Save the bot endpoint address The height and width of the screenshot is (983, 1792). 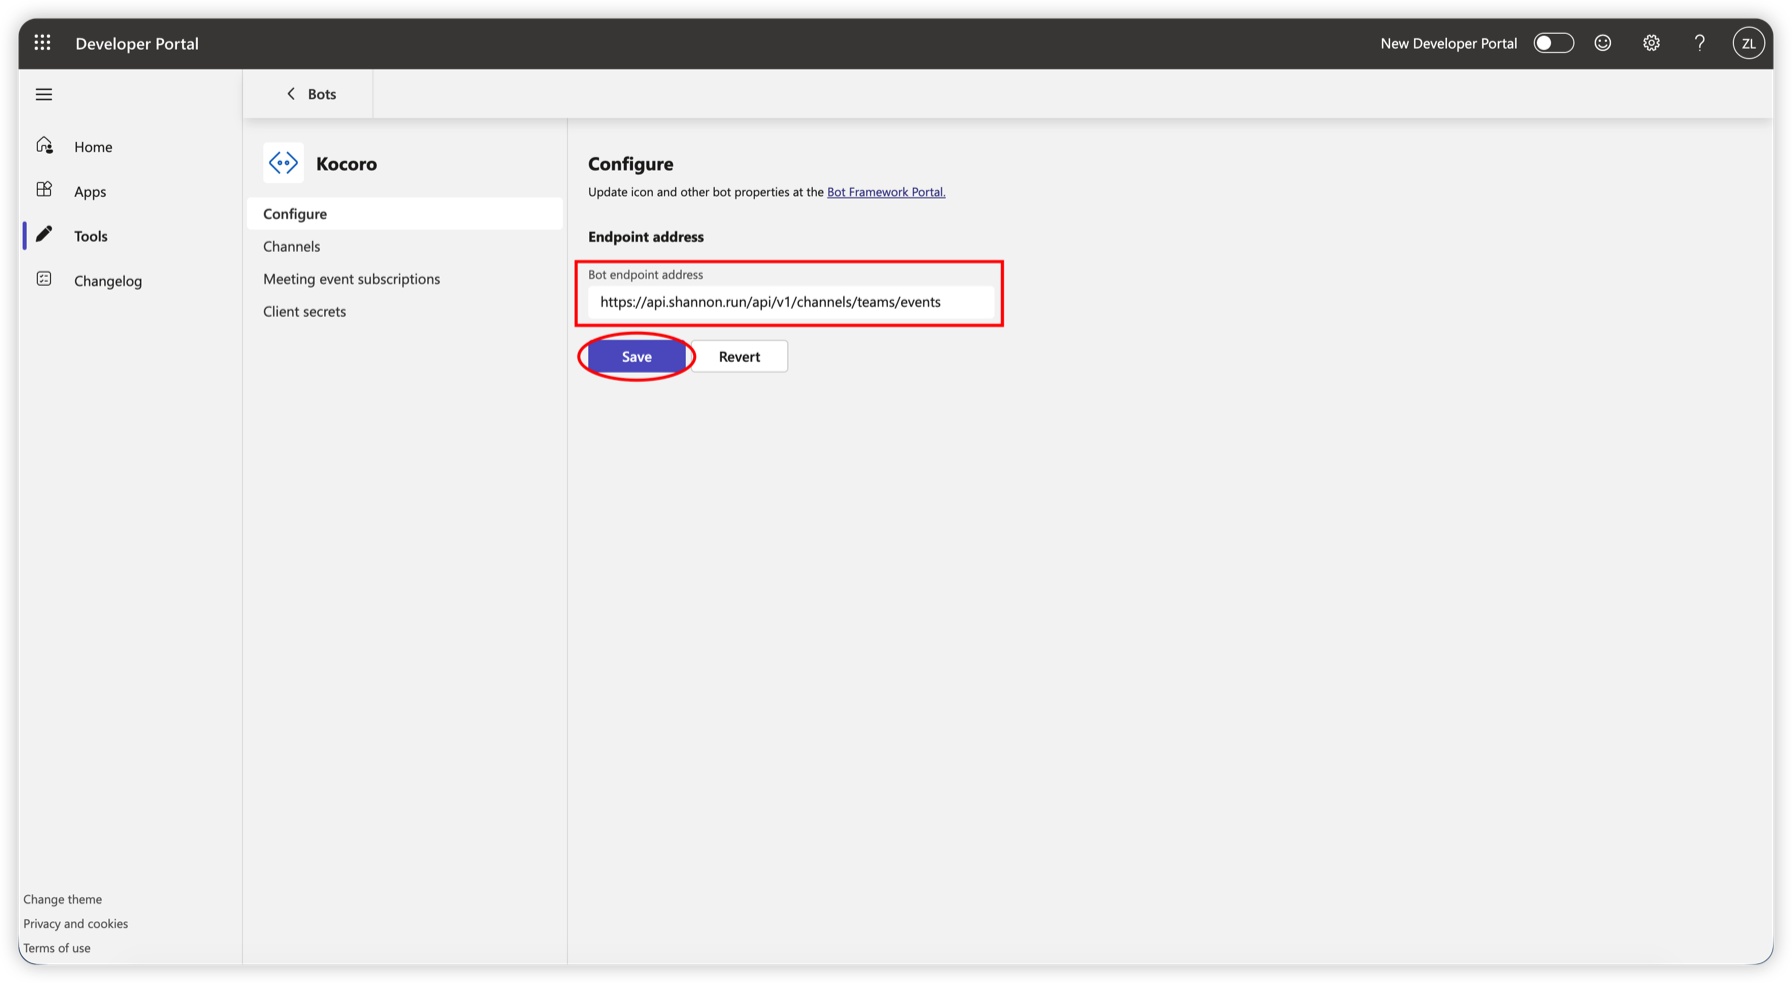[637, 356]
